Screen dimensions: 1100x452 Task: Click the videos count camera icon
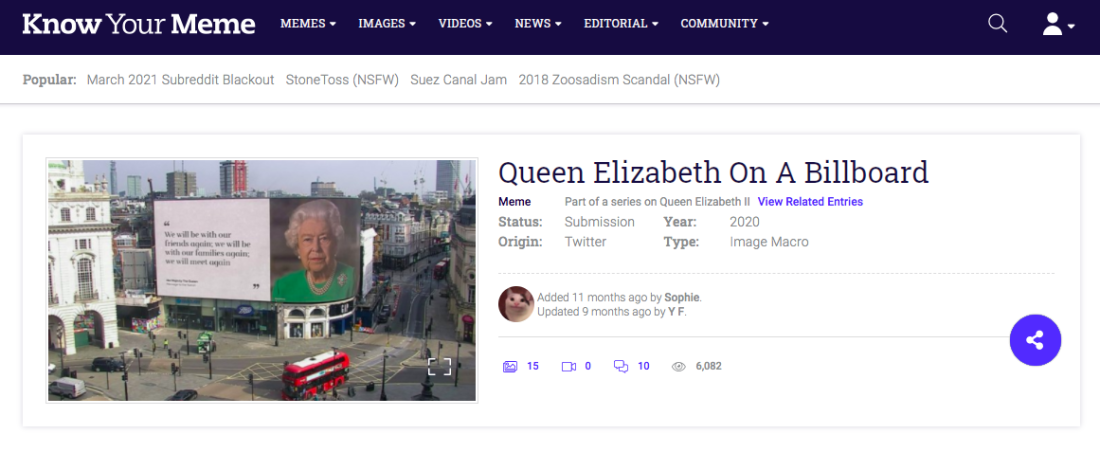pyautogui.click(x=568, y=366)
